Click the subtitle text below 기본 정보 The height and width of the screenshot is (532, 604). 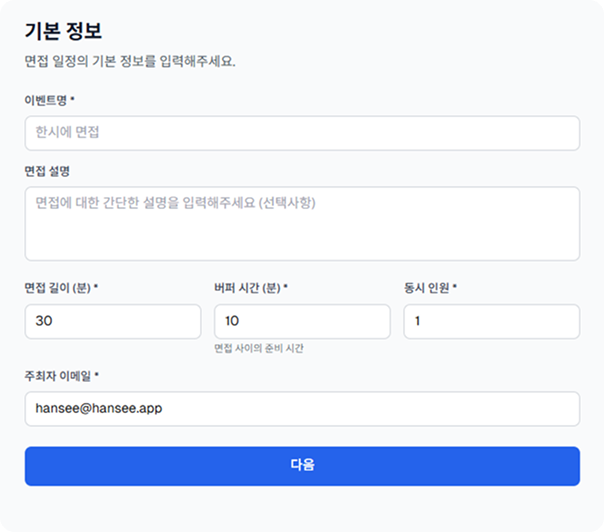point(130,61)
